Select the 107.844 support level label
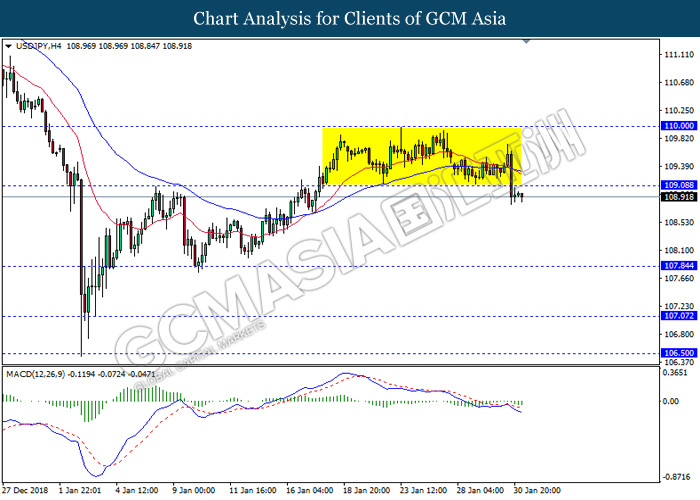Screen dimensions: 700x500 679,266
